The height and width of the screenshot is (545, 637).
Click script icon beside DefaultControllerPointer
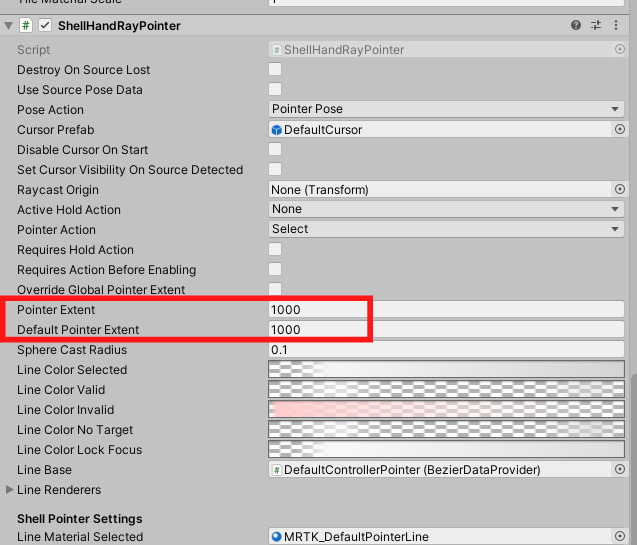click(277, 470)
